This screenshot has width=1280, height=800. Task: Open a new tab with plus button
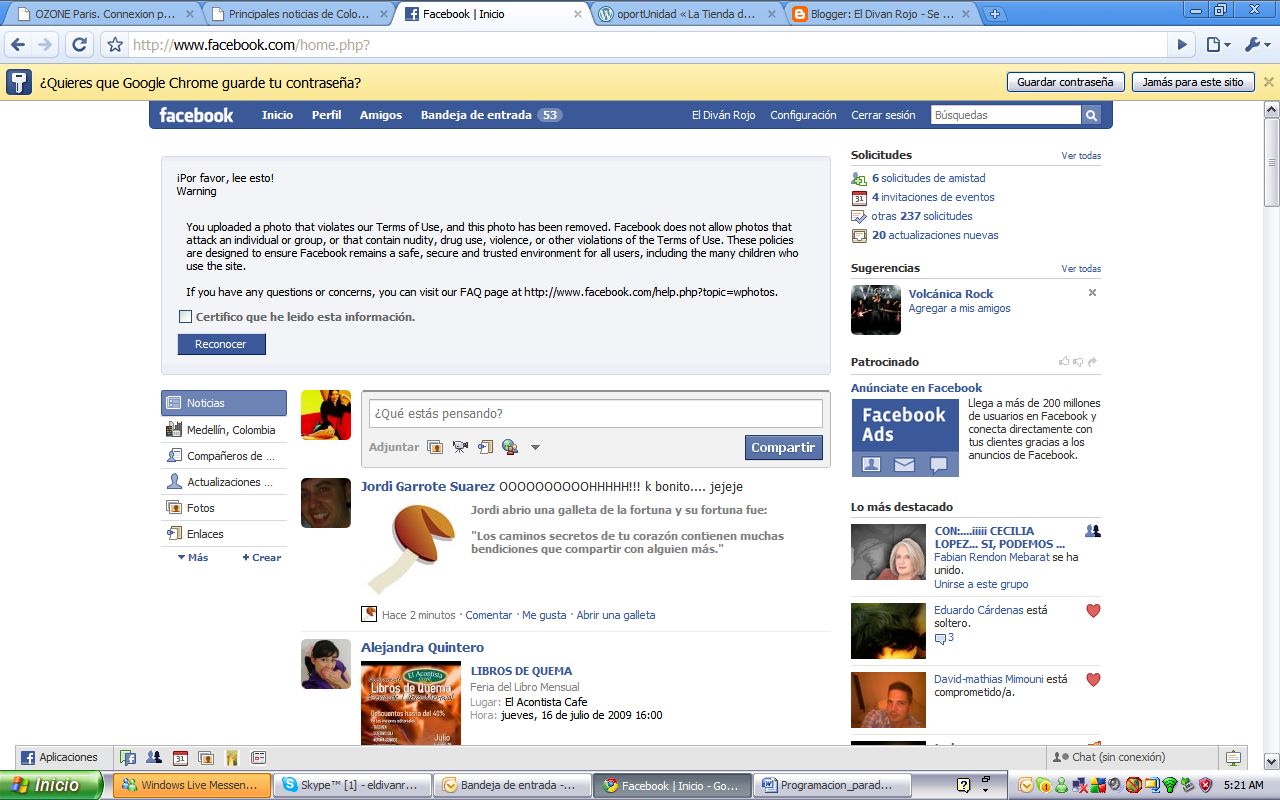click(994, 14)
